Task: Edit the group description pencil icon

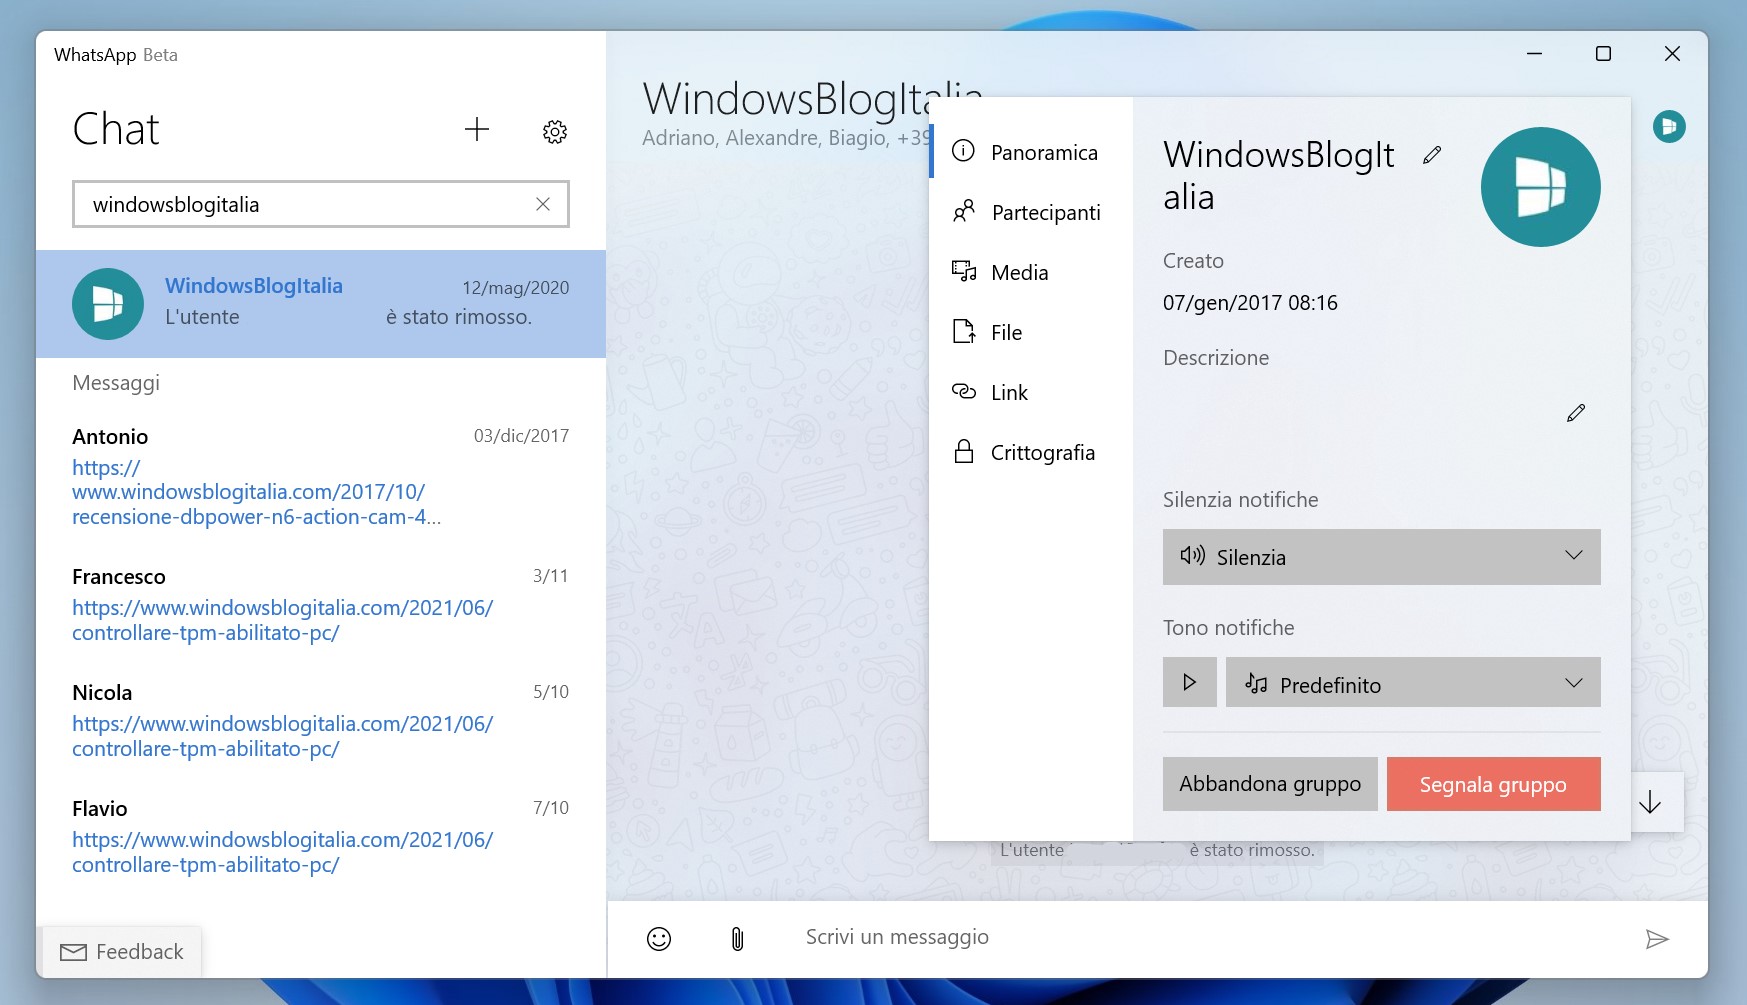Action: [x=1576, y=413]
